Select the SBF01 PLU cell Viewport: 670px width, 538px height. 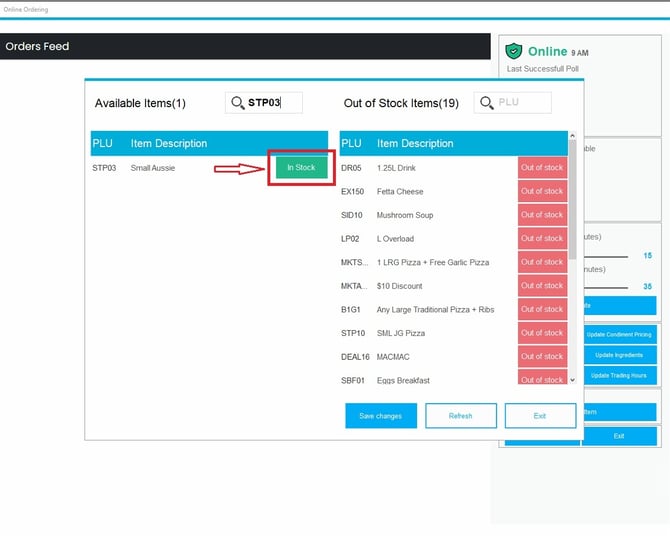coord(353,380)
